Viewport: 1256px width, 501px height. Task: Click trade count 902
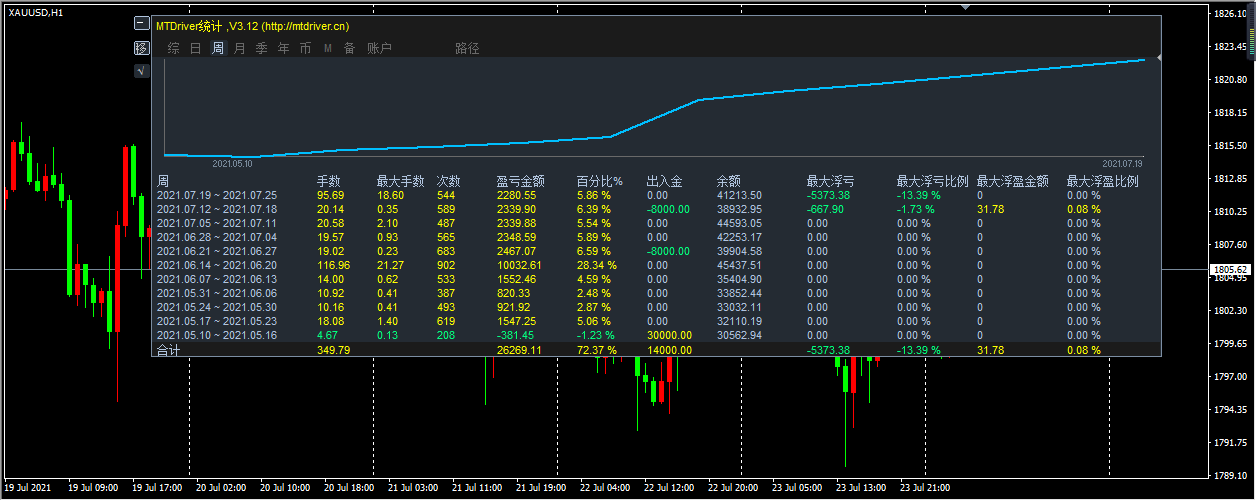(x=448, y=265)
